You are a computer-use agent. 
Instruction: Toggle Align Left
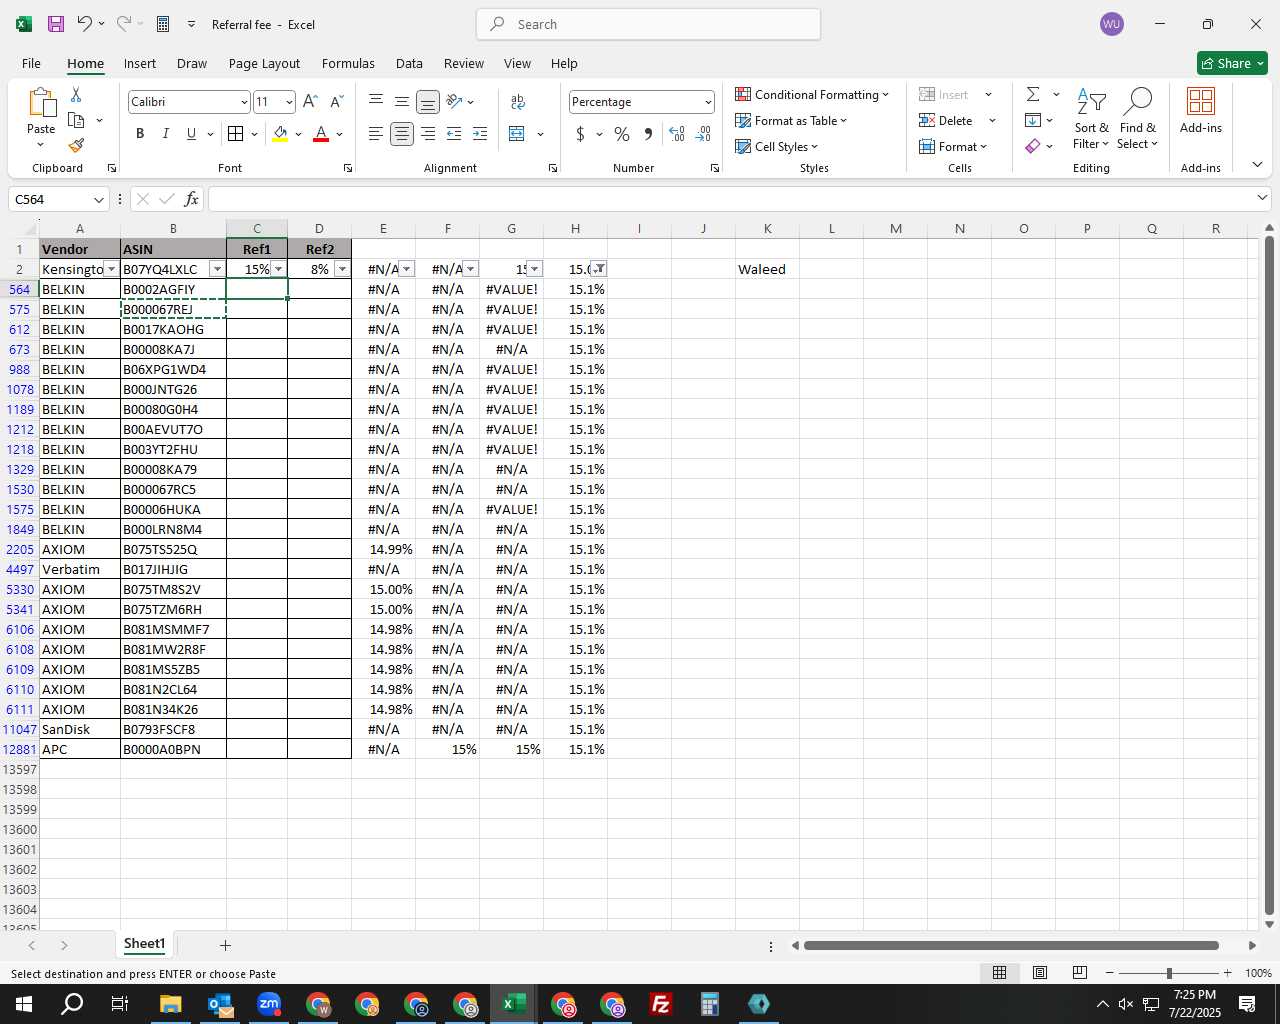tap(376, 133)
